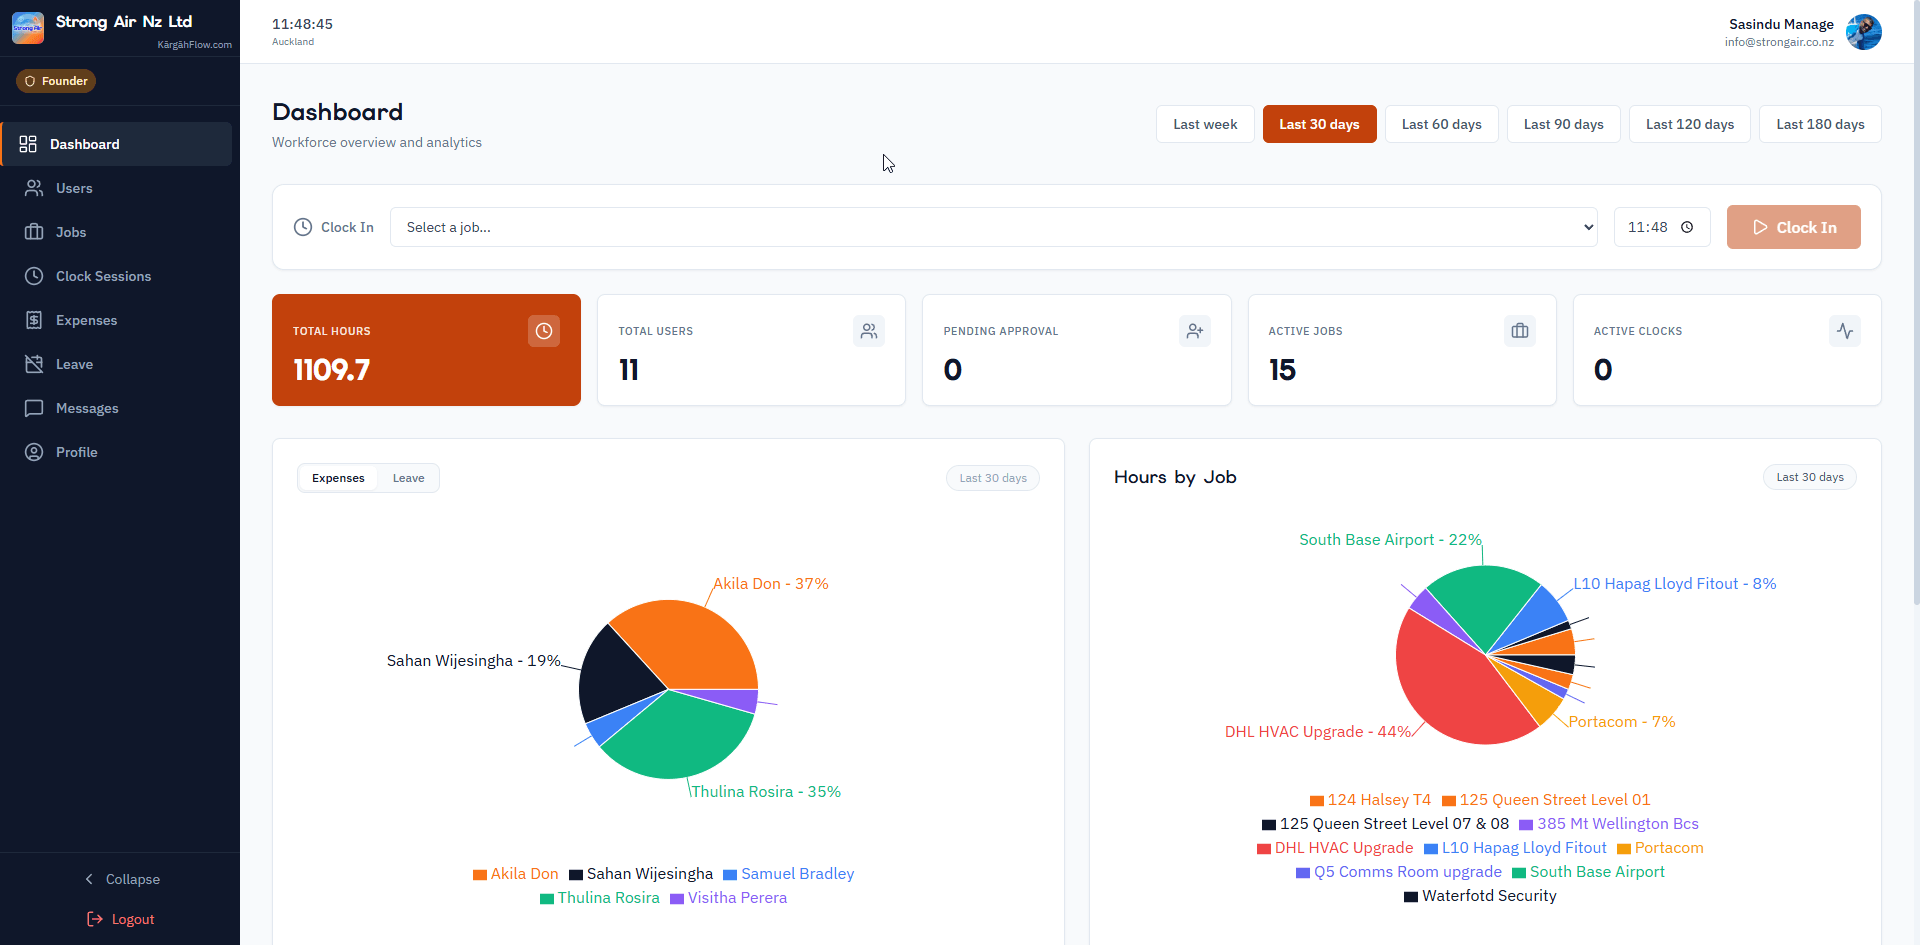The width and height of the screenshot is (1920, 945).
Task: Click the Logout arrow icon
Action: [95, 919]
